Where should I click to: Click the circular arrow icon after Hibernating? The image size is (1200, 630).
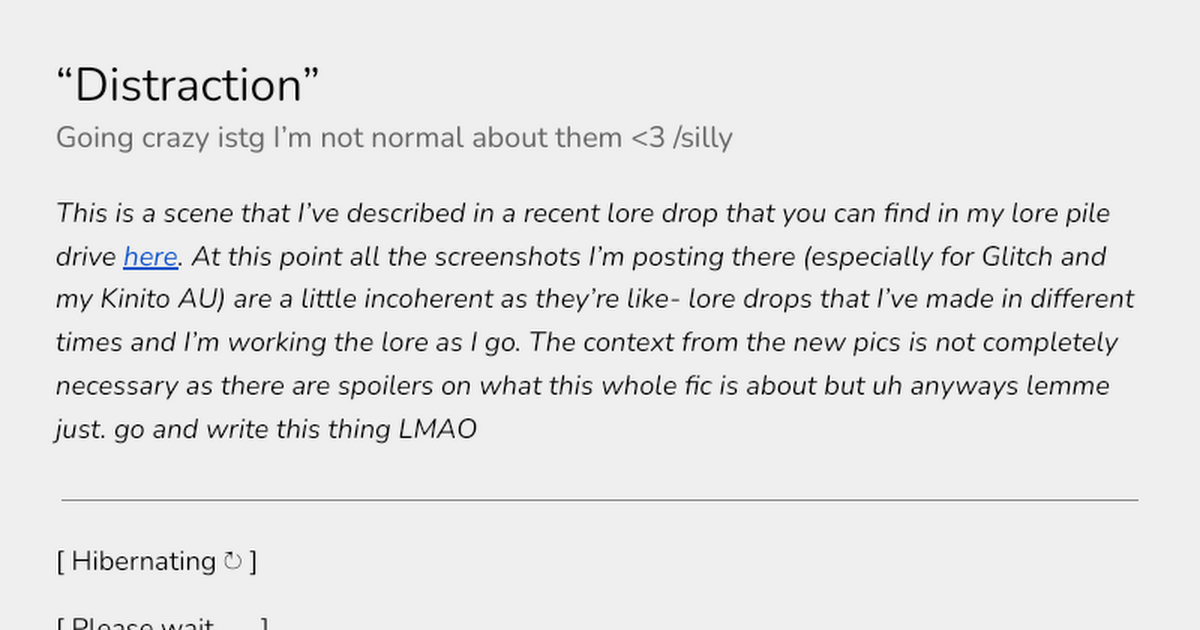tap(232, 562)
